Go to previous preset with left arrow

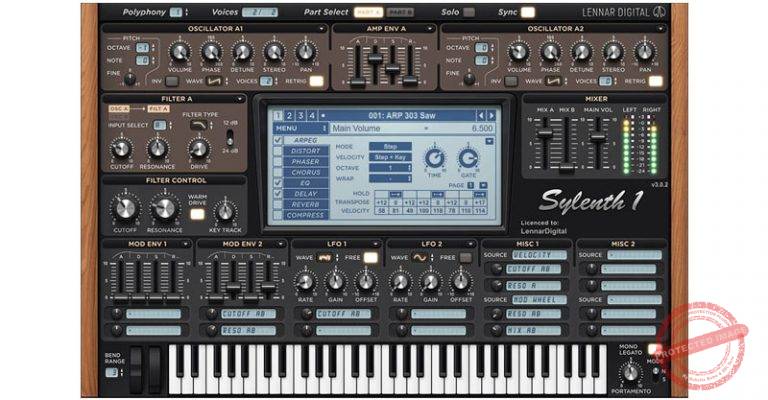coord(480,116)
